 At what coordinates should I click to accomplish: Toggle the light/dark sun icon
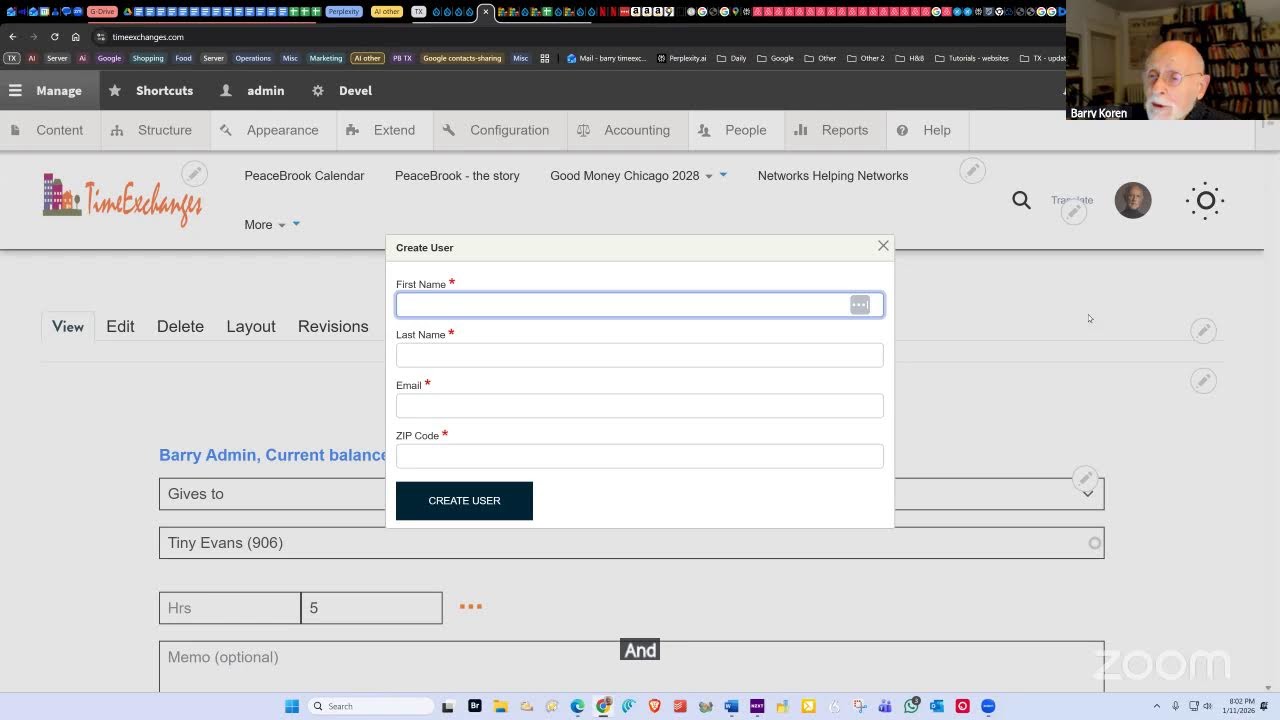click(x=1206, y=200)
